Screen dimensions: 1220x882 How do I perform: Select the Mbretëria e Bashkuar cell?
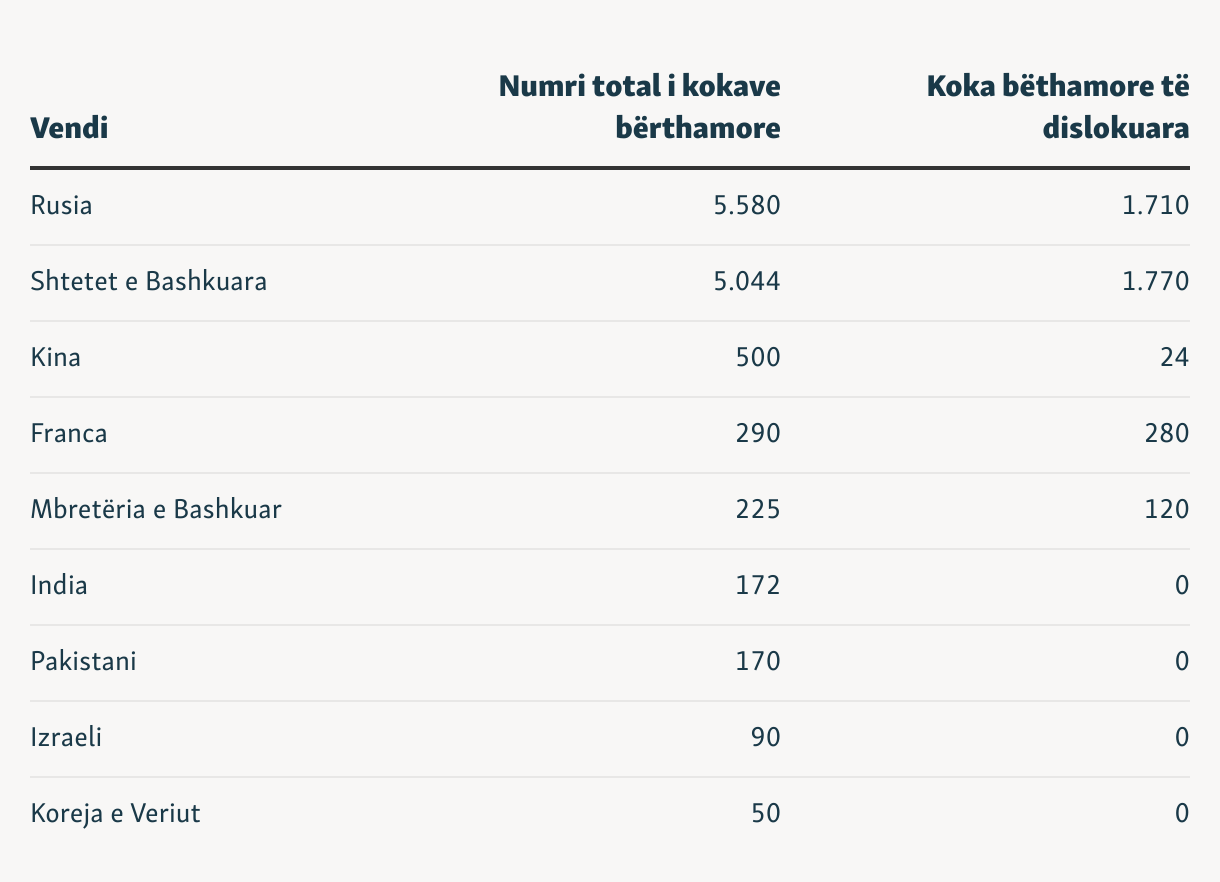[x=156, y=509]
